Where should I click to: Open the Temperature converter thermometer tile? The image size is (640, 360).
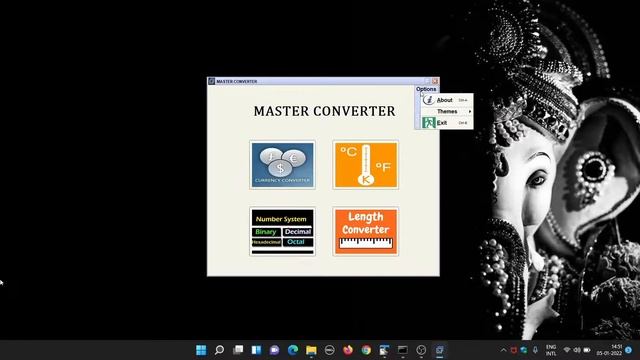[x=366, y=165]
